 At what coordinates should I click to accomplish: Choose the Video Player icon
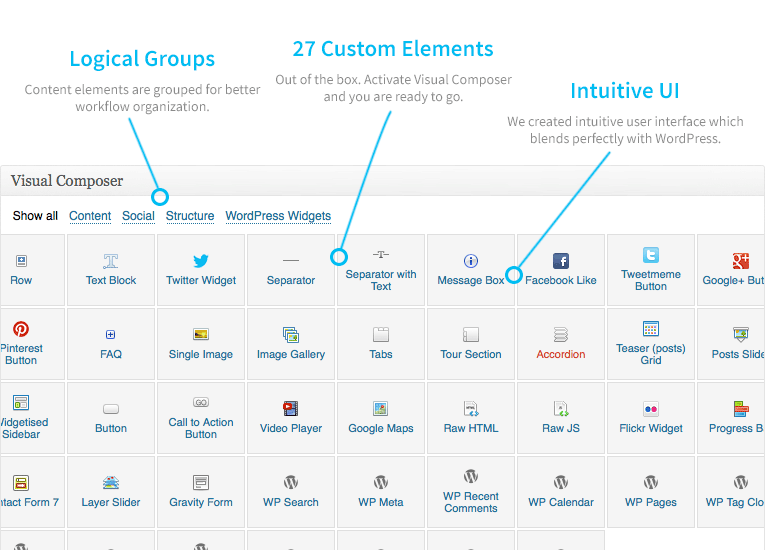291,408
